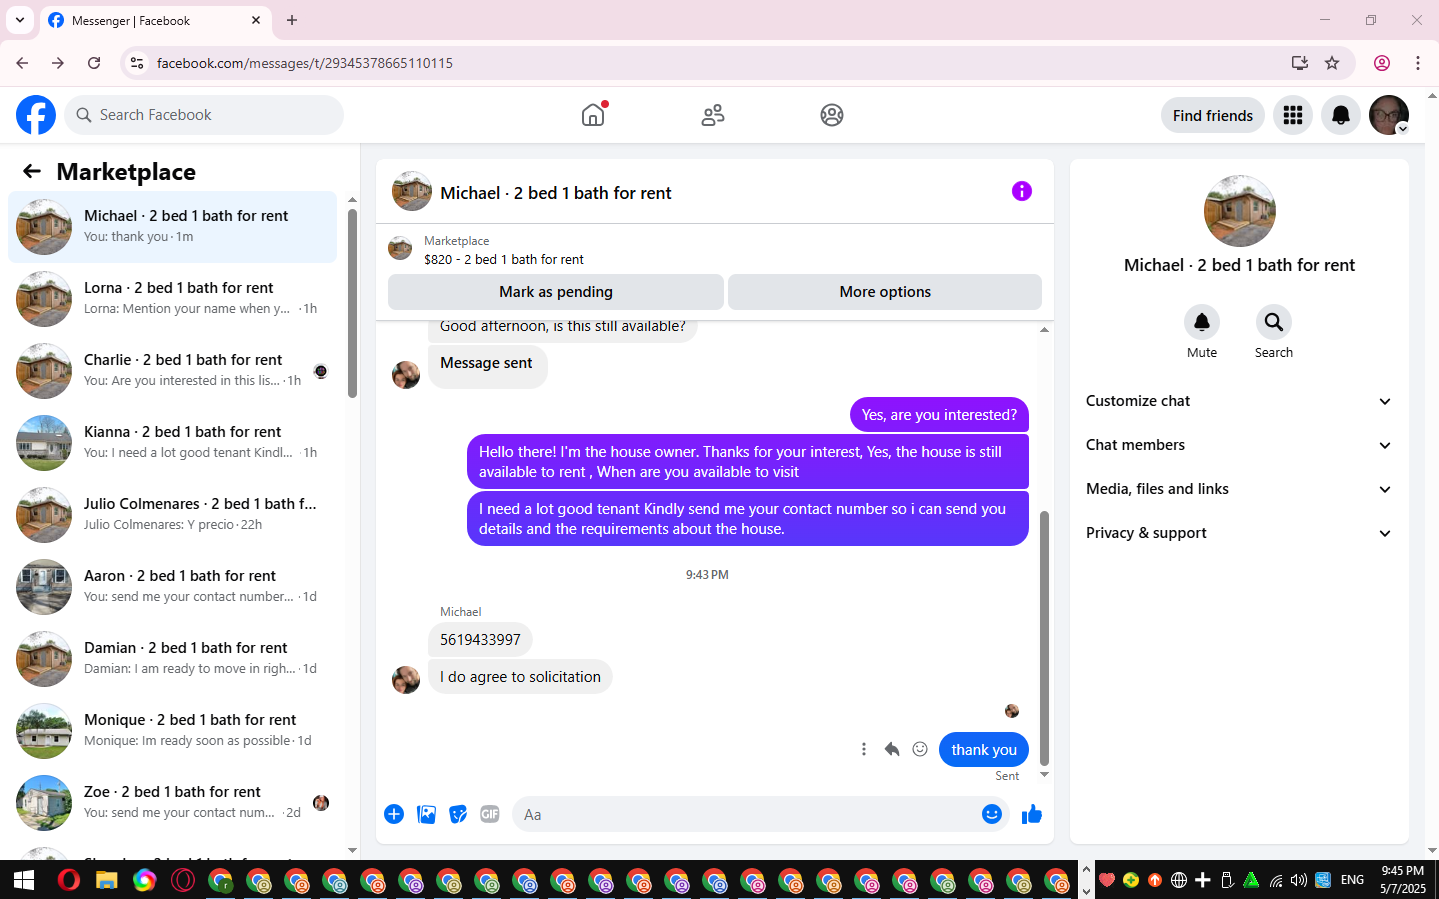The height and width of the screenshot is (899, 1439).
Task: Click Mark as pending button
Action: [x=556, y=292]
